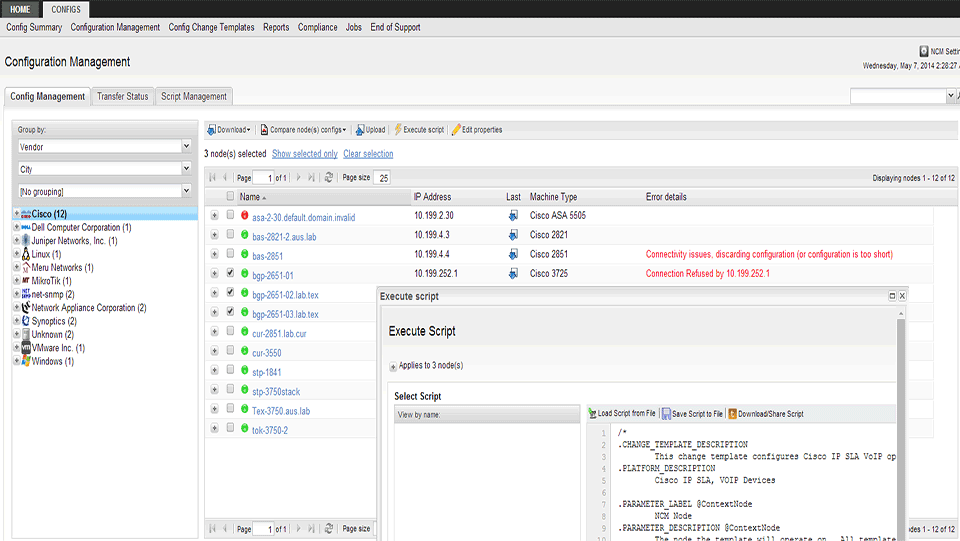
Task: Click Download/Share Script icon
Action: 732,414
